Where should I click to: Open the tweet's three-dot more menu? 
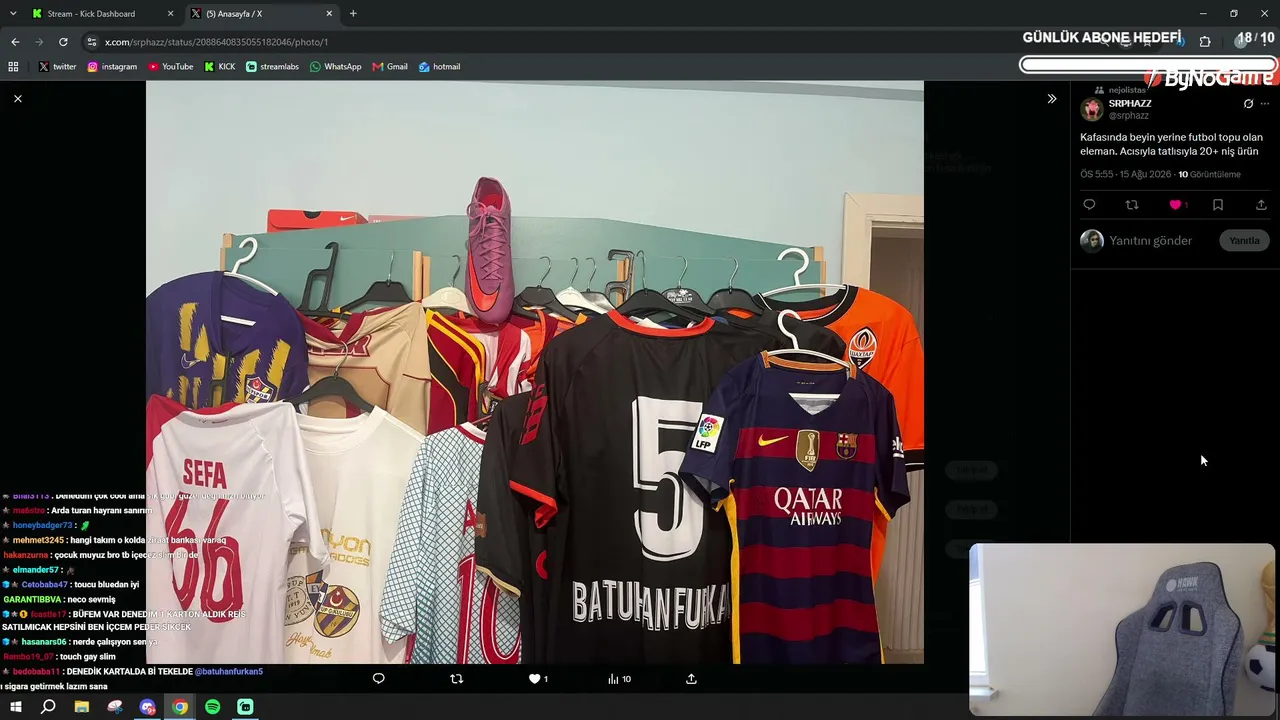tap(1265, 104)
